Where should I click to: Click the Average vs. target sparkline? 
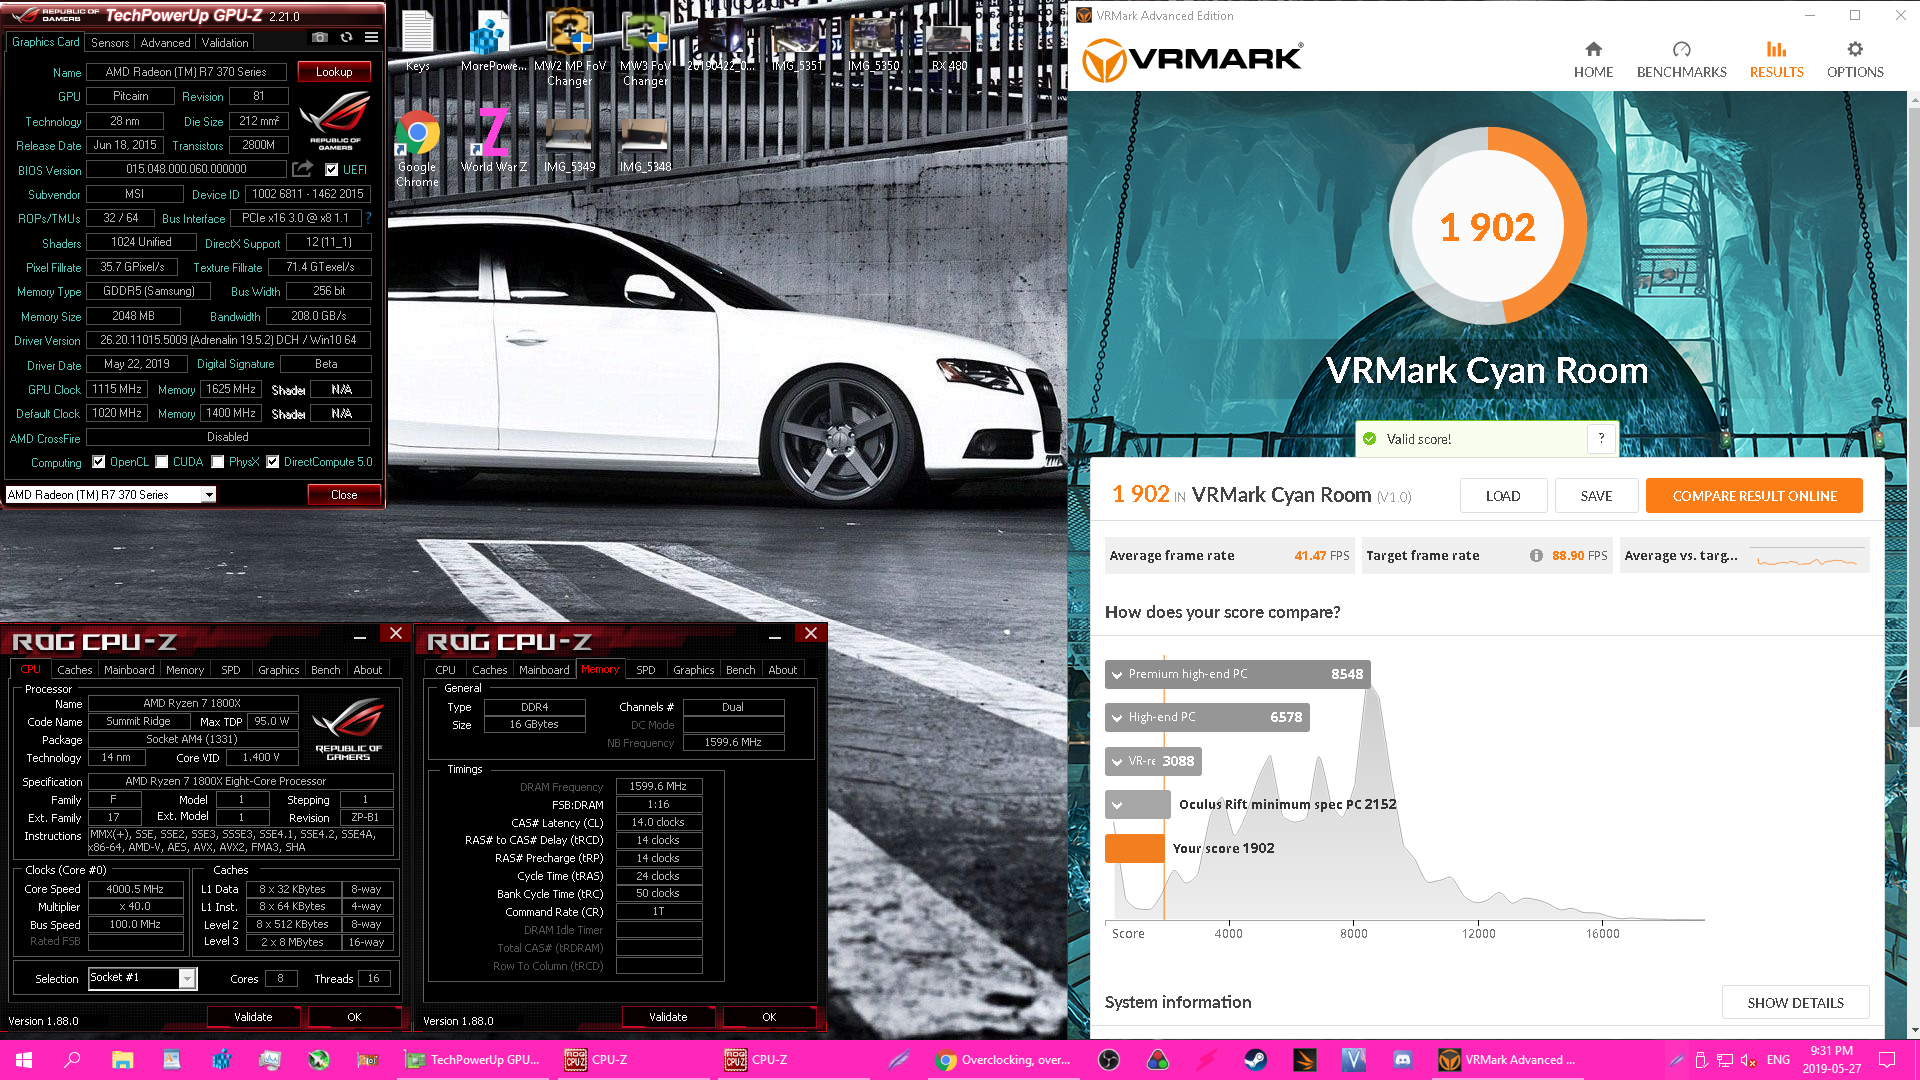[1806, 559]
